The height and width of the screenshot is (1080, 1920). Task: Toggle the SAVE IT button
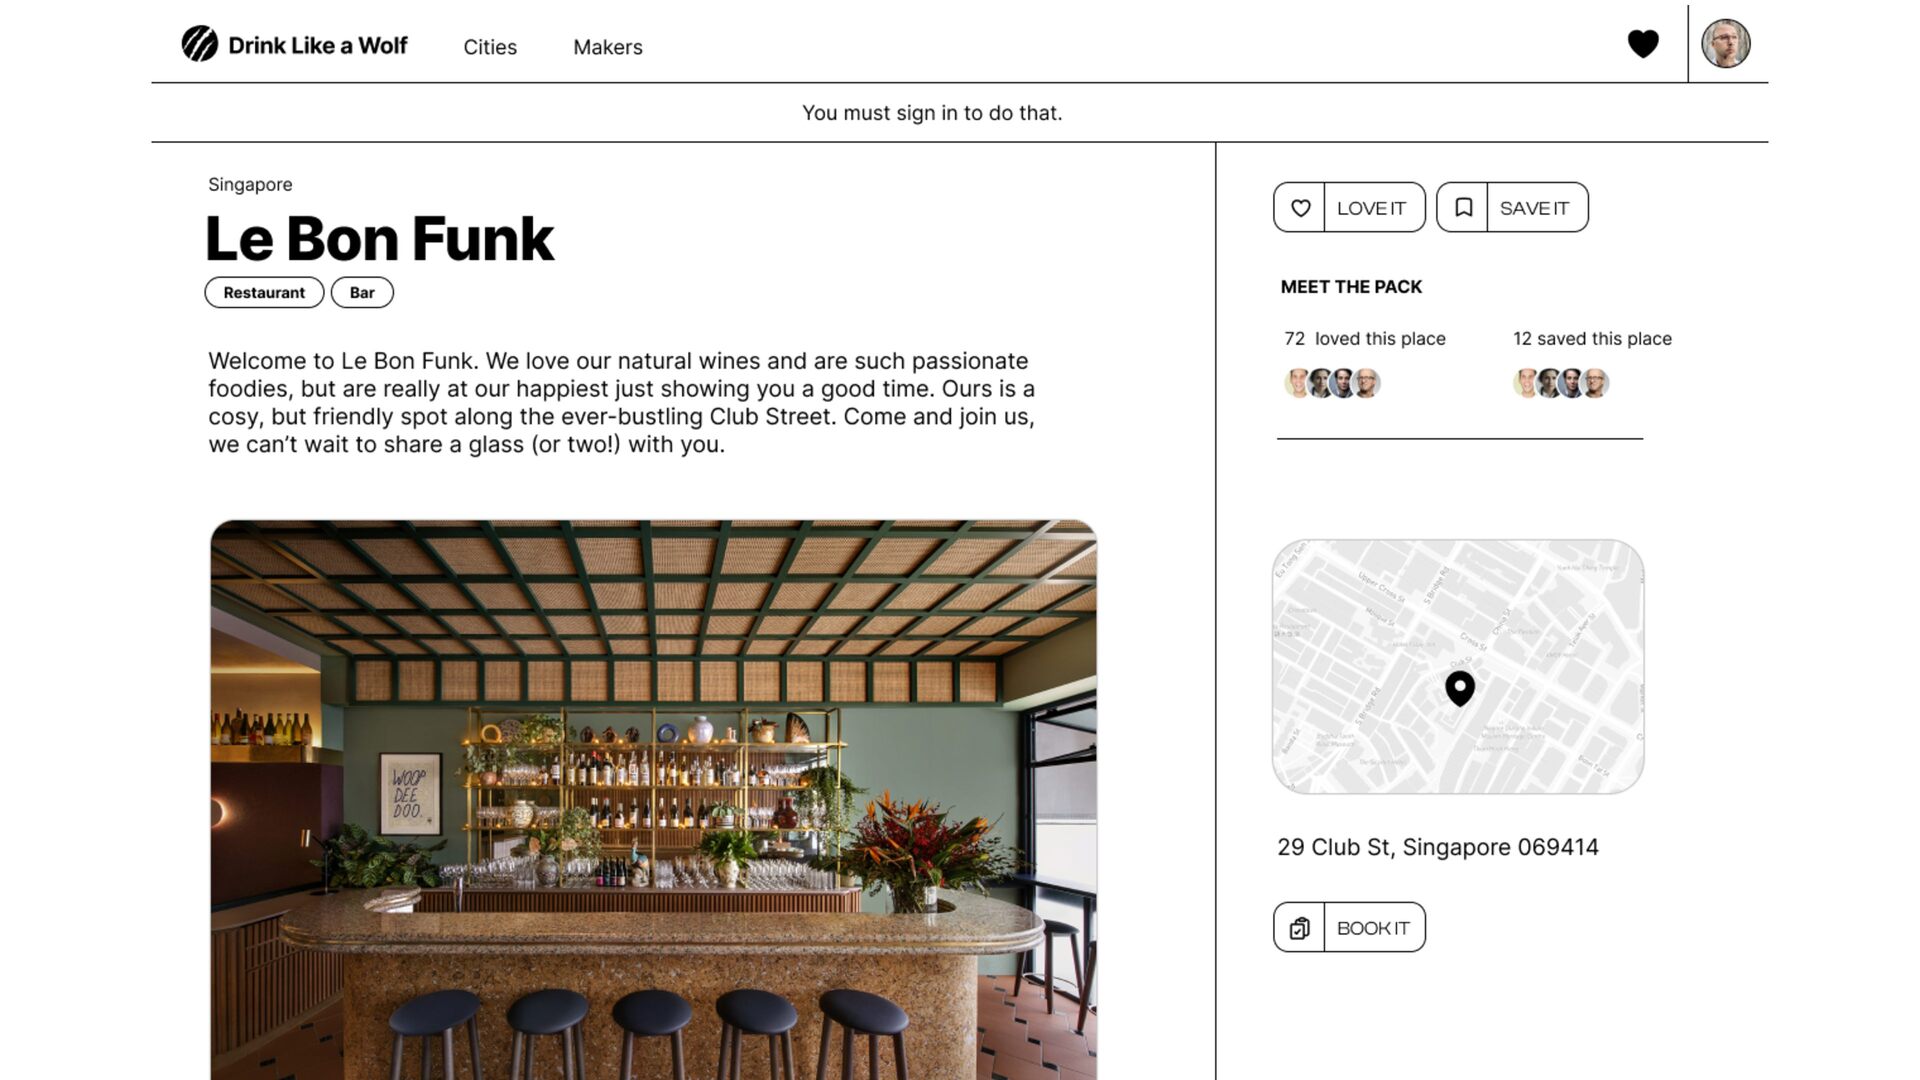click(1512, 207)
